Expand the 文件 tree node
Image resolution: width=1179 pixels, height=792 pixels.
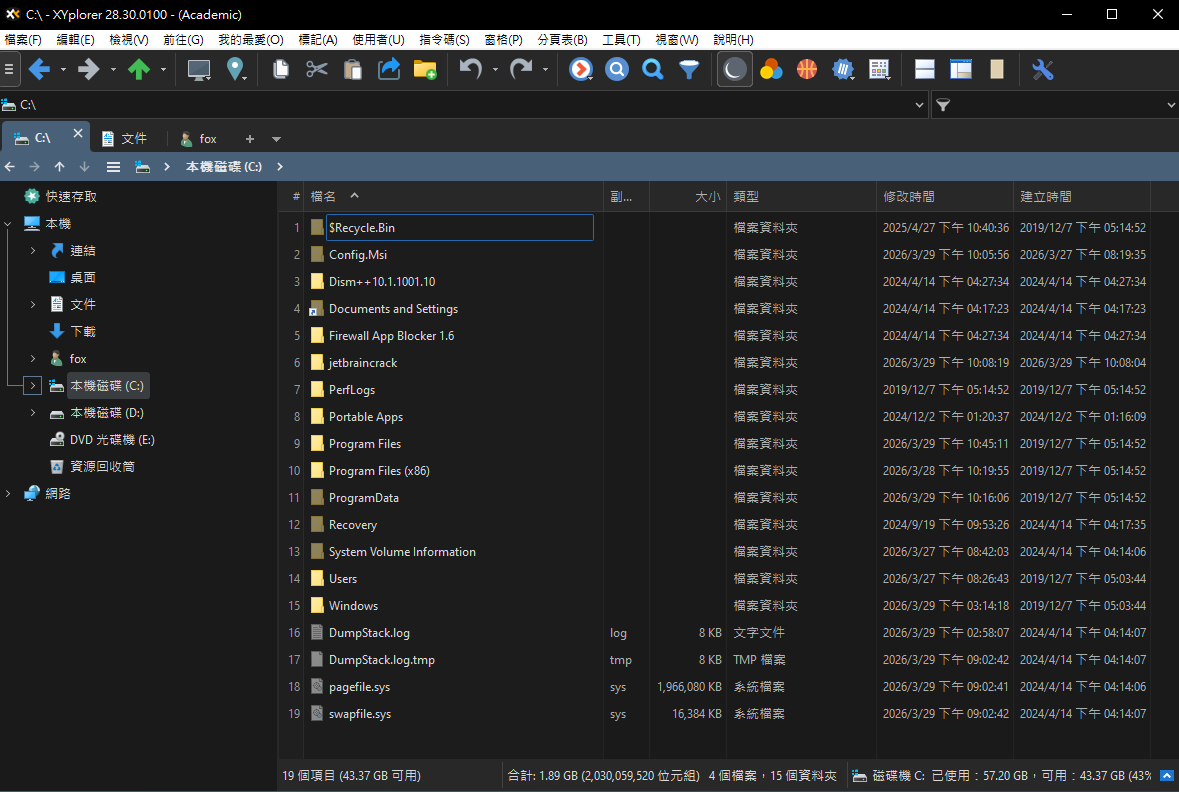click(x=33, y=305)
